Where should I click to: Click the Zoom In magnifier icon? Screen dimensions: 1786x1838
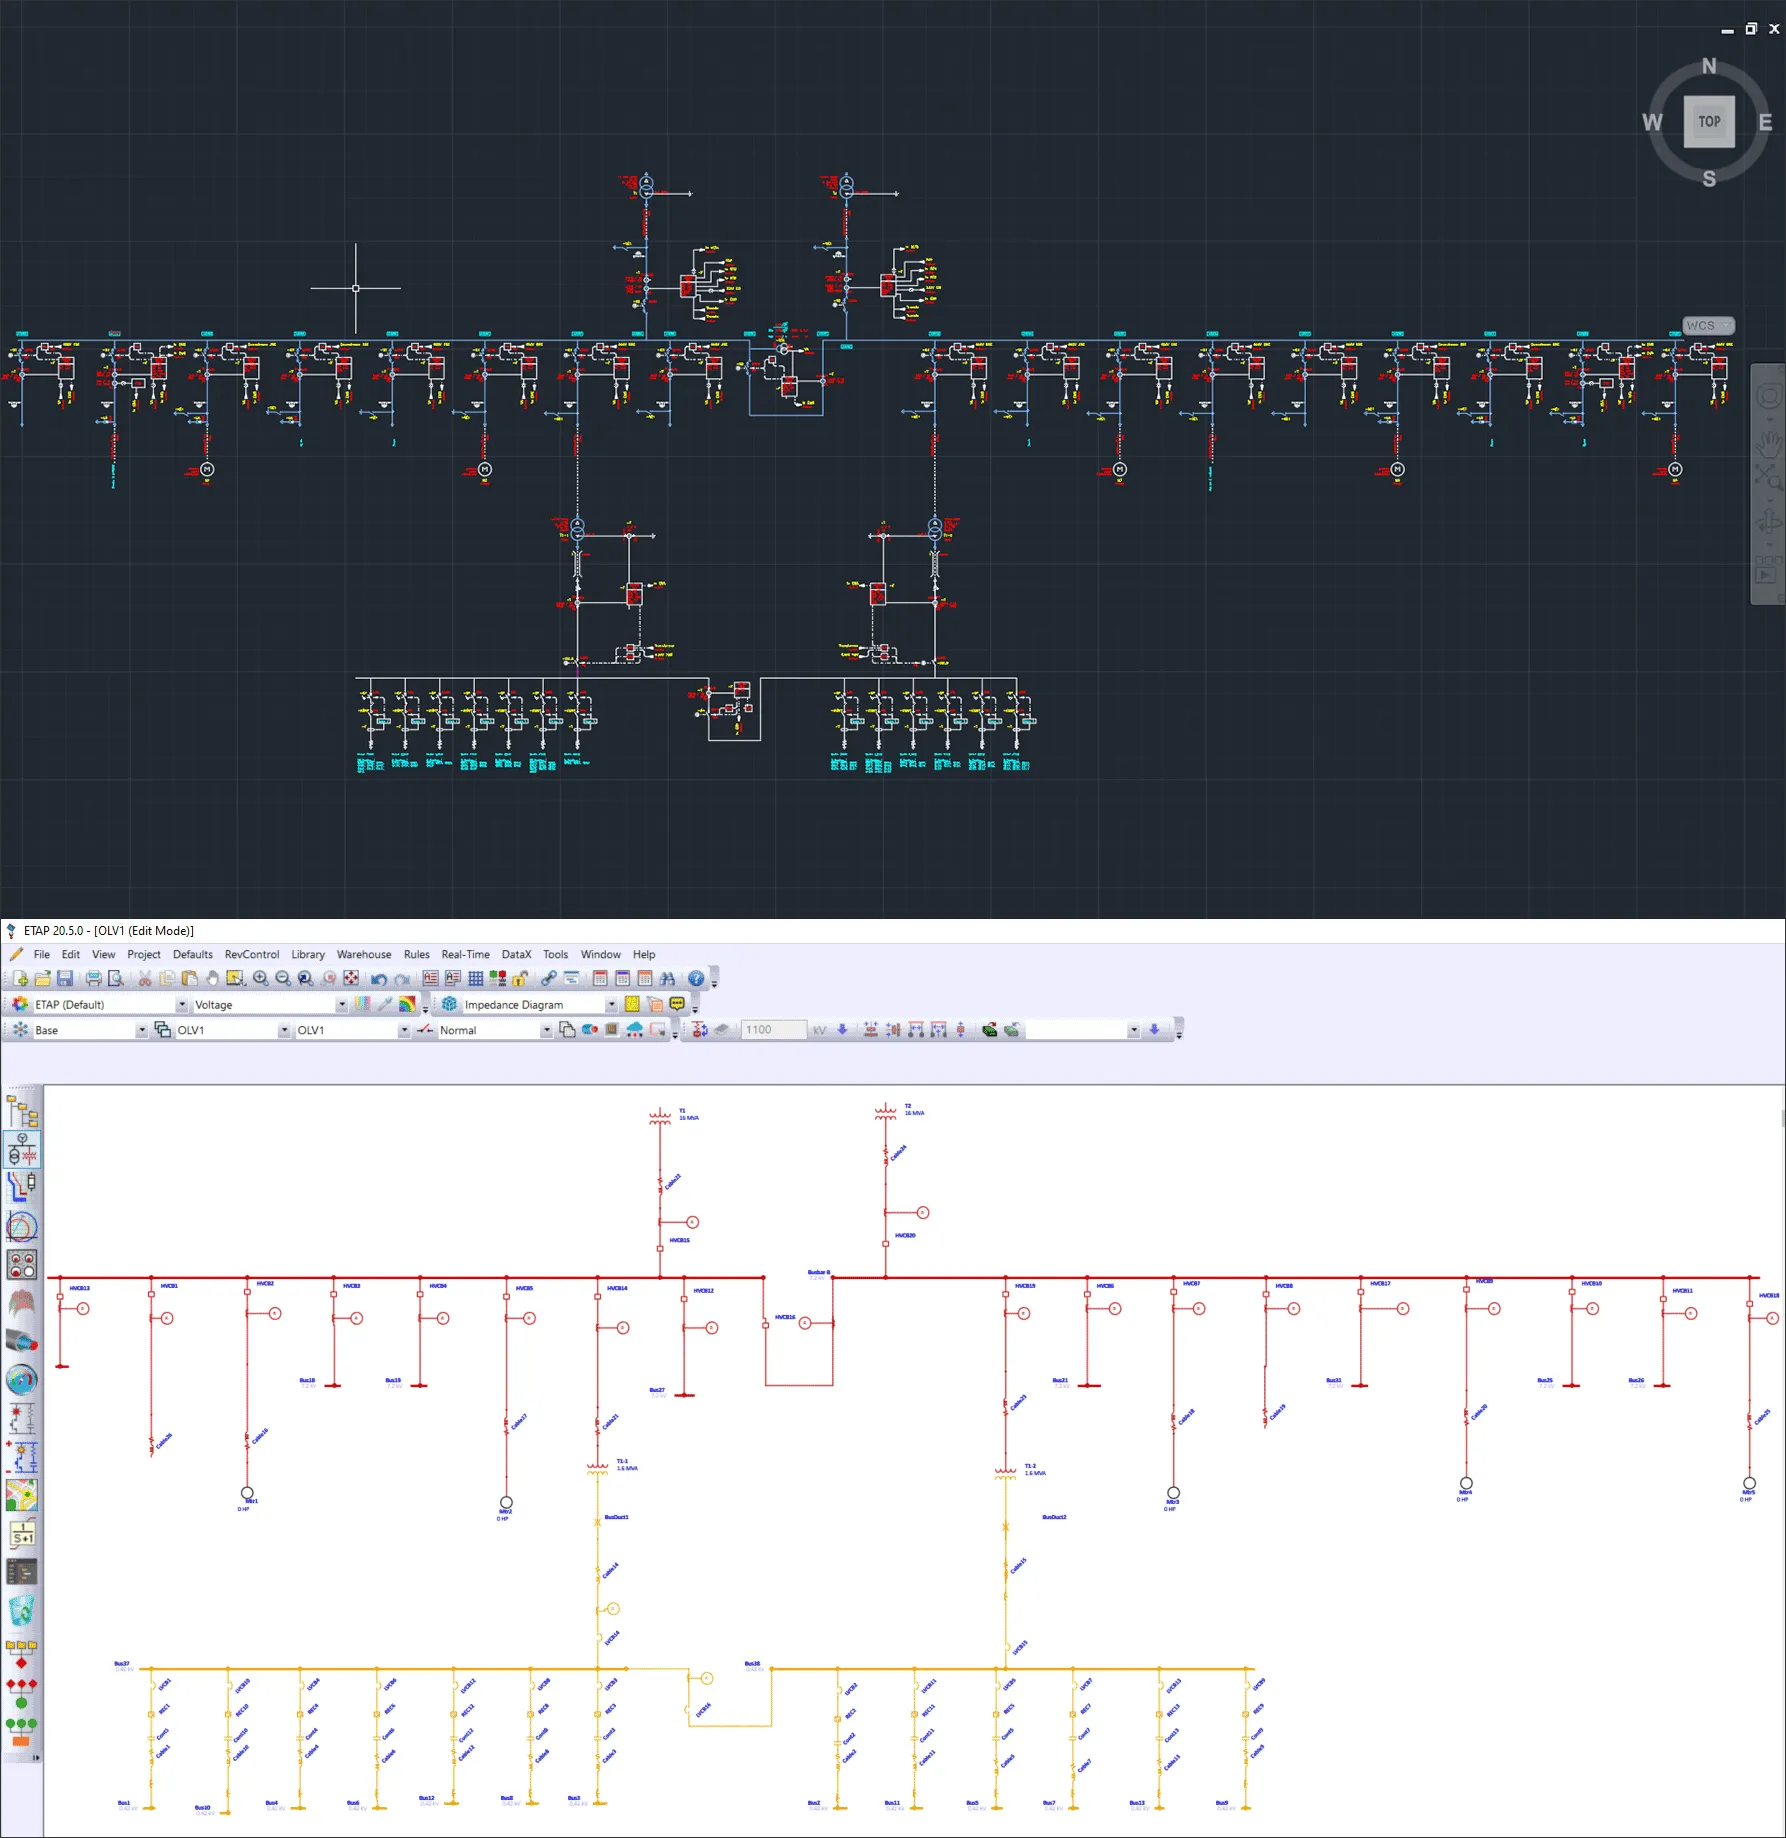[260, 979]
